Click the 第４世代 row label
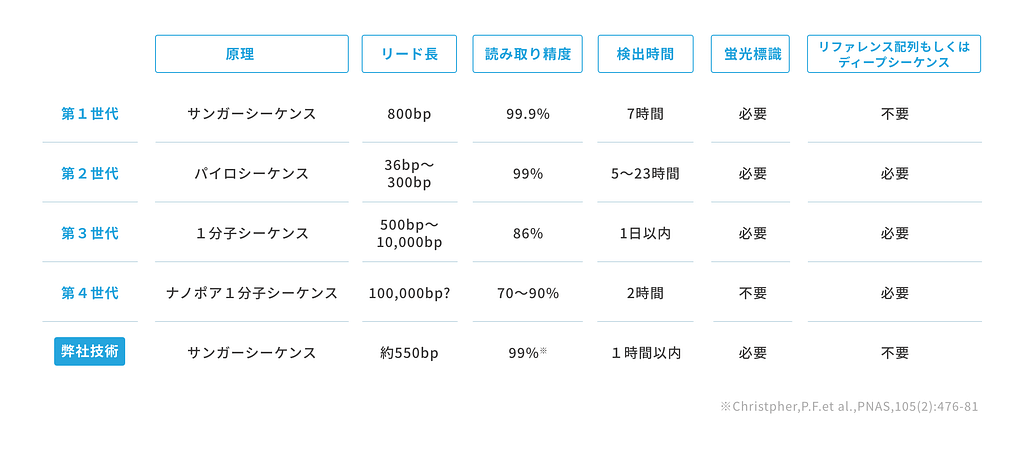The height and width of the screenshot is (449, 1024). [90, 293]
